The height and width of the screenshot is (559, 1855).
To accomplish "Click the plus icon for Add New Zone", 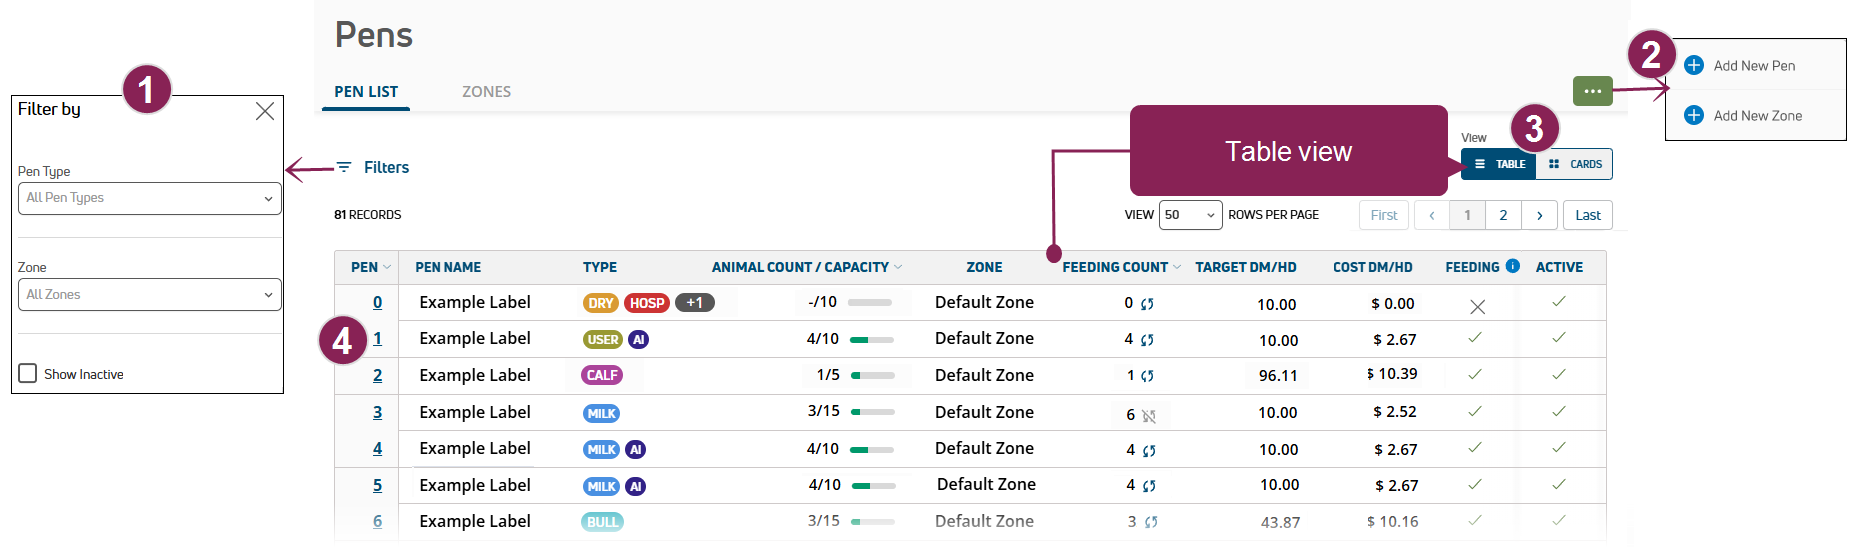I will (x=1694, y=115).
